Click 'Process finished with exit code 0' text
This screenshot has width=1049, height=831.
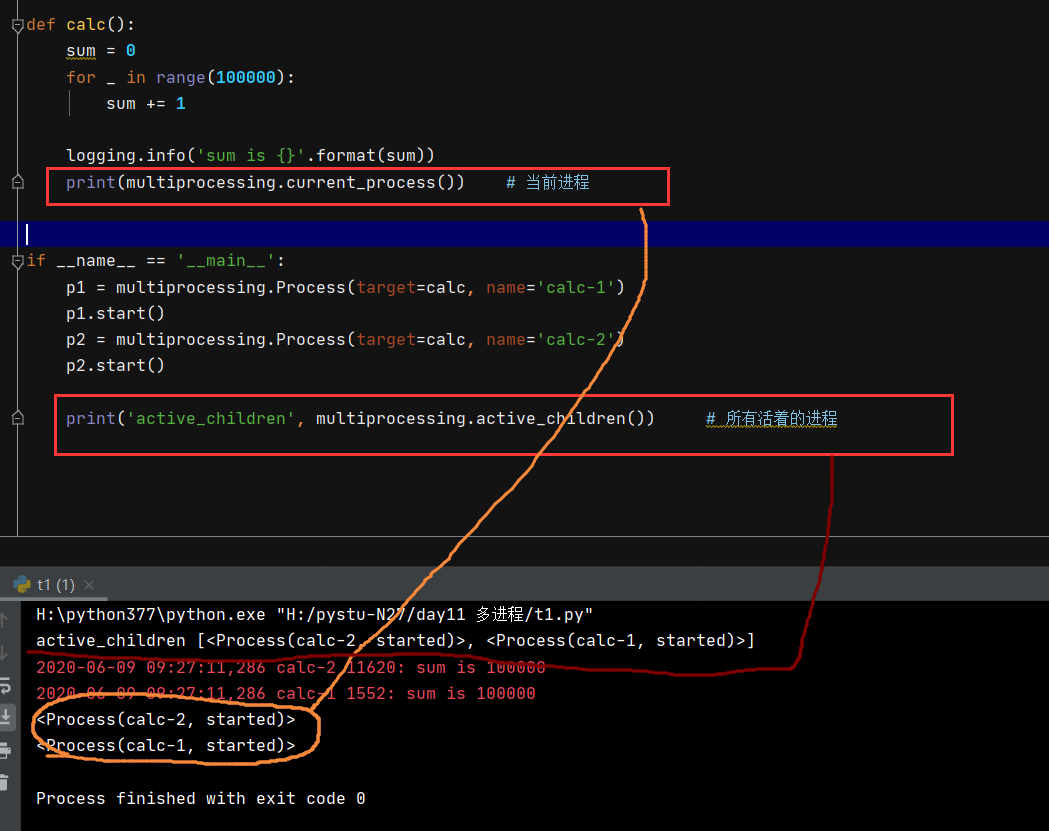200,798
